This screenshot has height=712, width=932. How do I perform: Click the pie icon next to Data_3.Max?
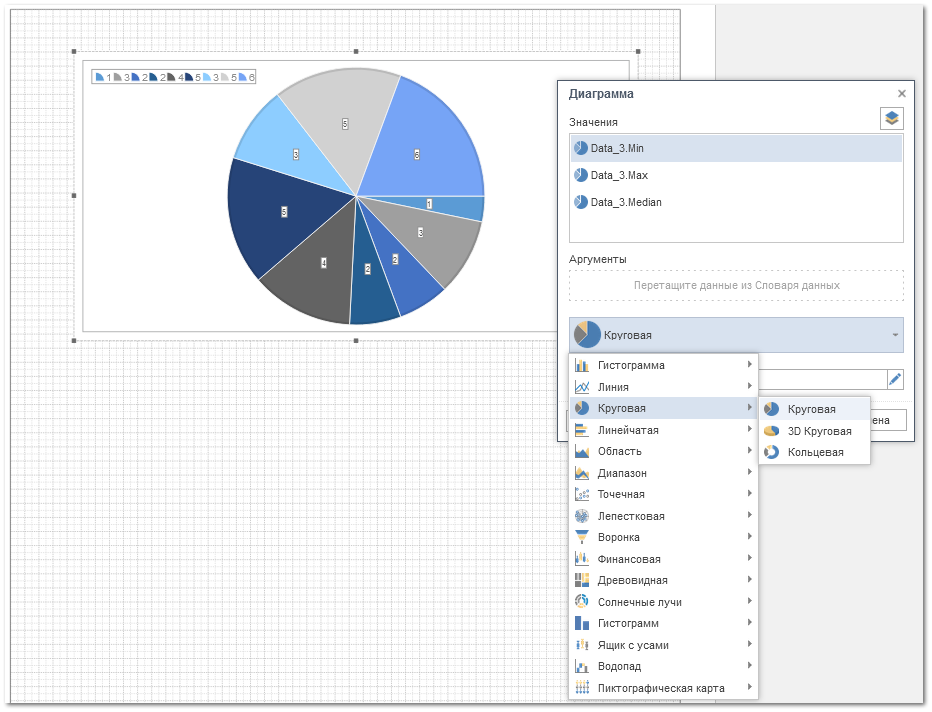(x=580, y=175)
